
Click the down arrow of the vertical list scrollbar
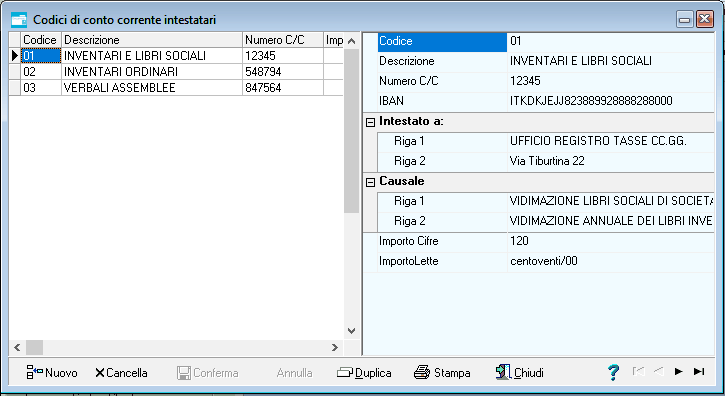coord(351,331)
